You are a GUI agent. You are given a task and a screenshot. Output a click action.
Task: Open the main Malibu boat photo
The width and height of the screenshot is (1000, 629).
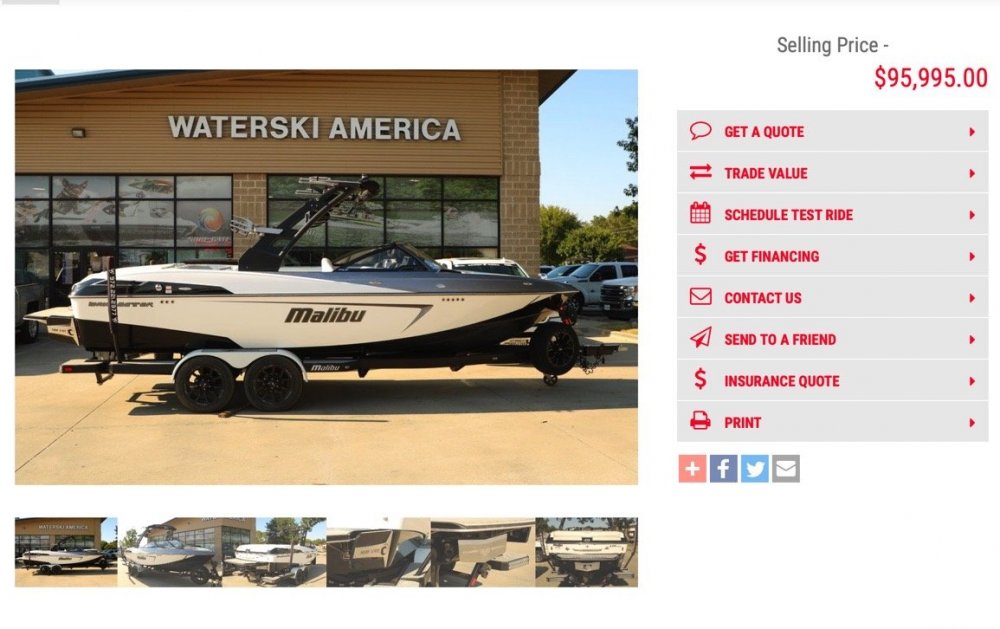[x=327, y=277]
